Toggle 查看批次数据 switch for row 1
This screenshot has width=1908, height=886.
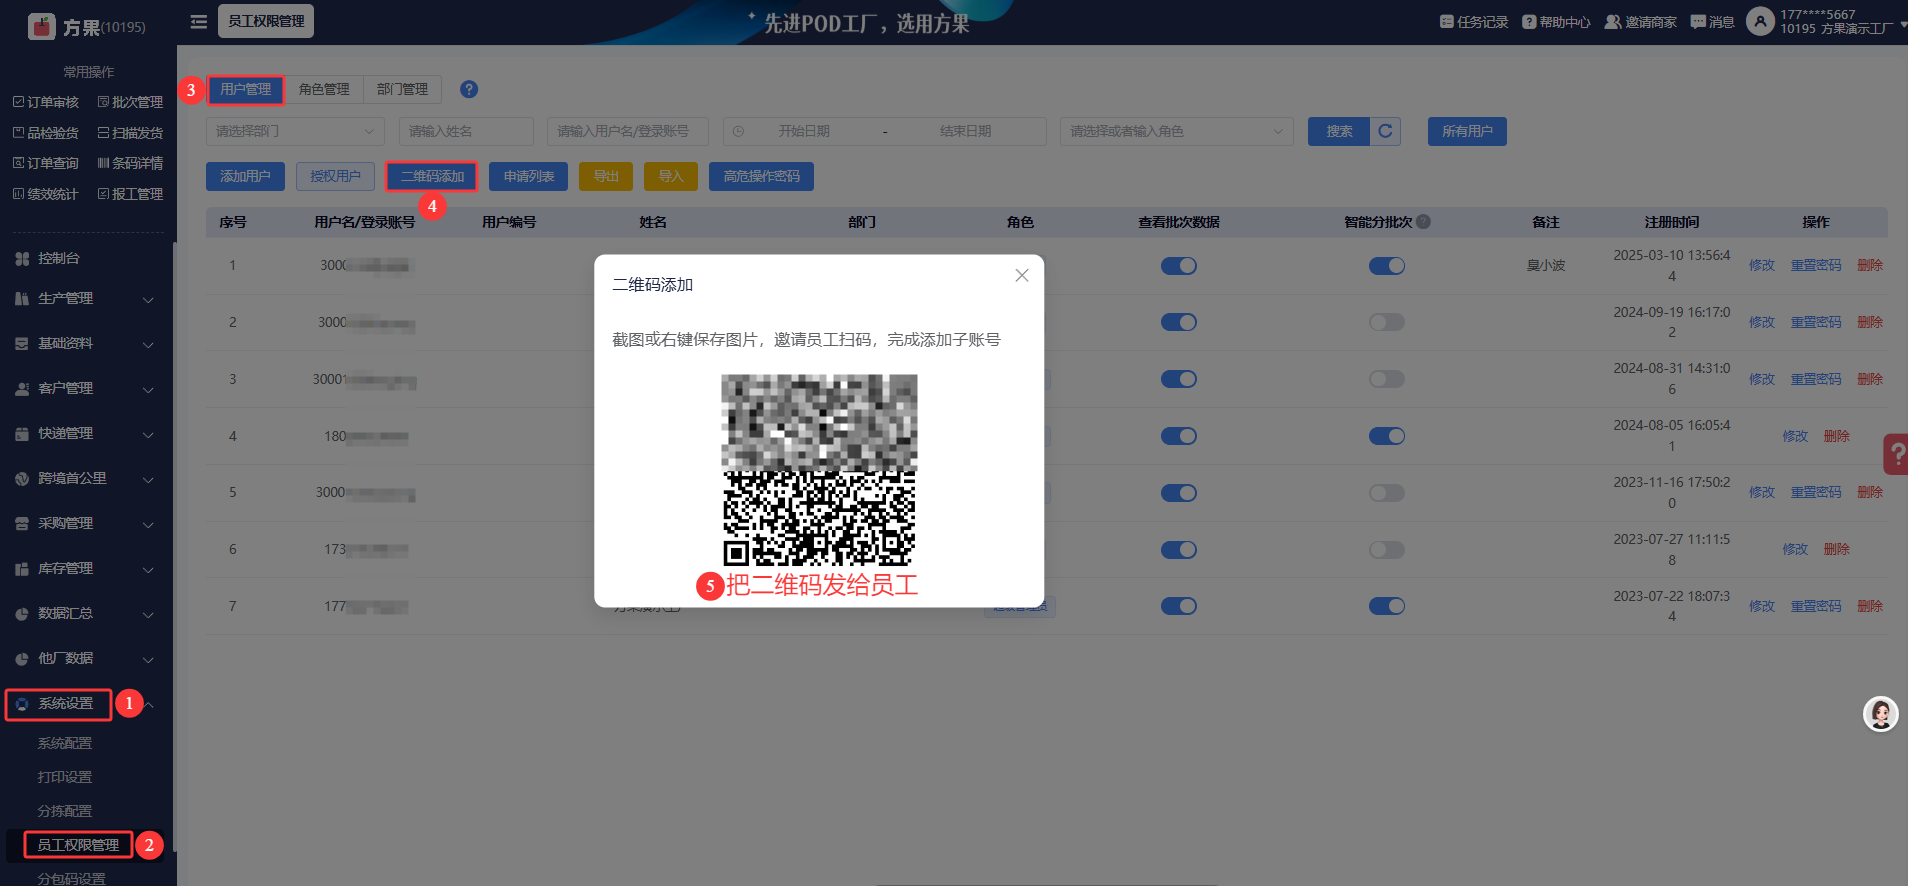(1178, 266)
